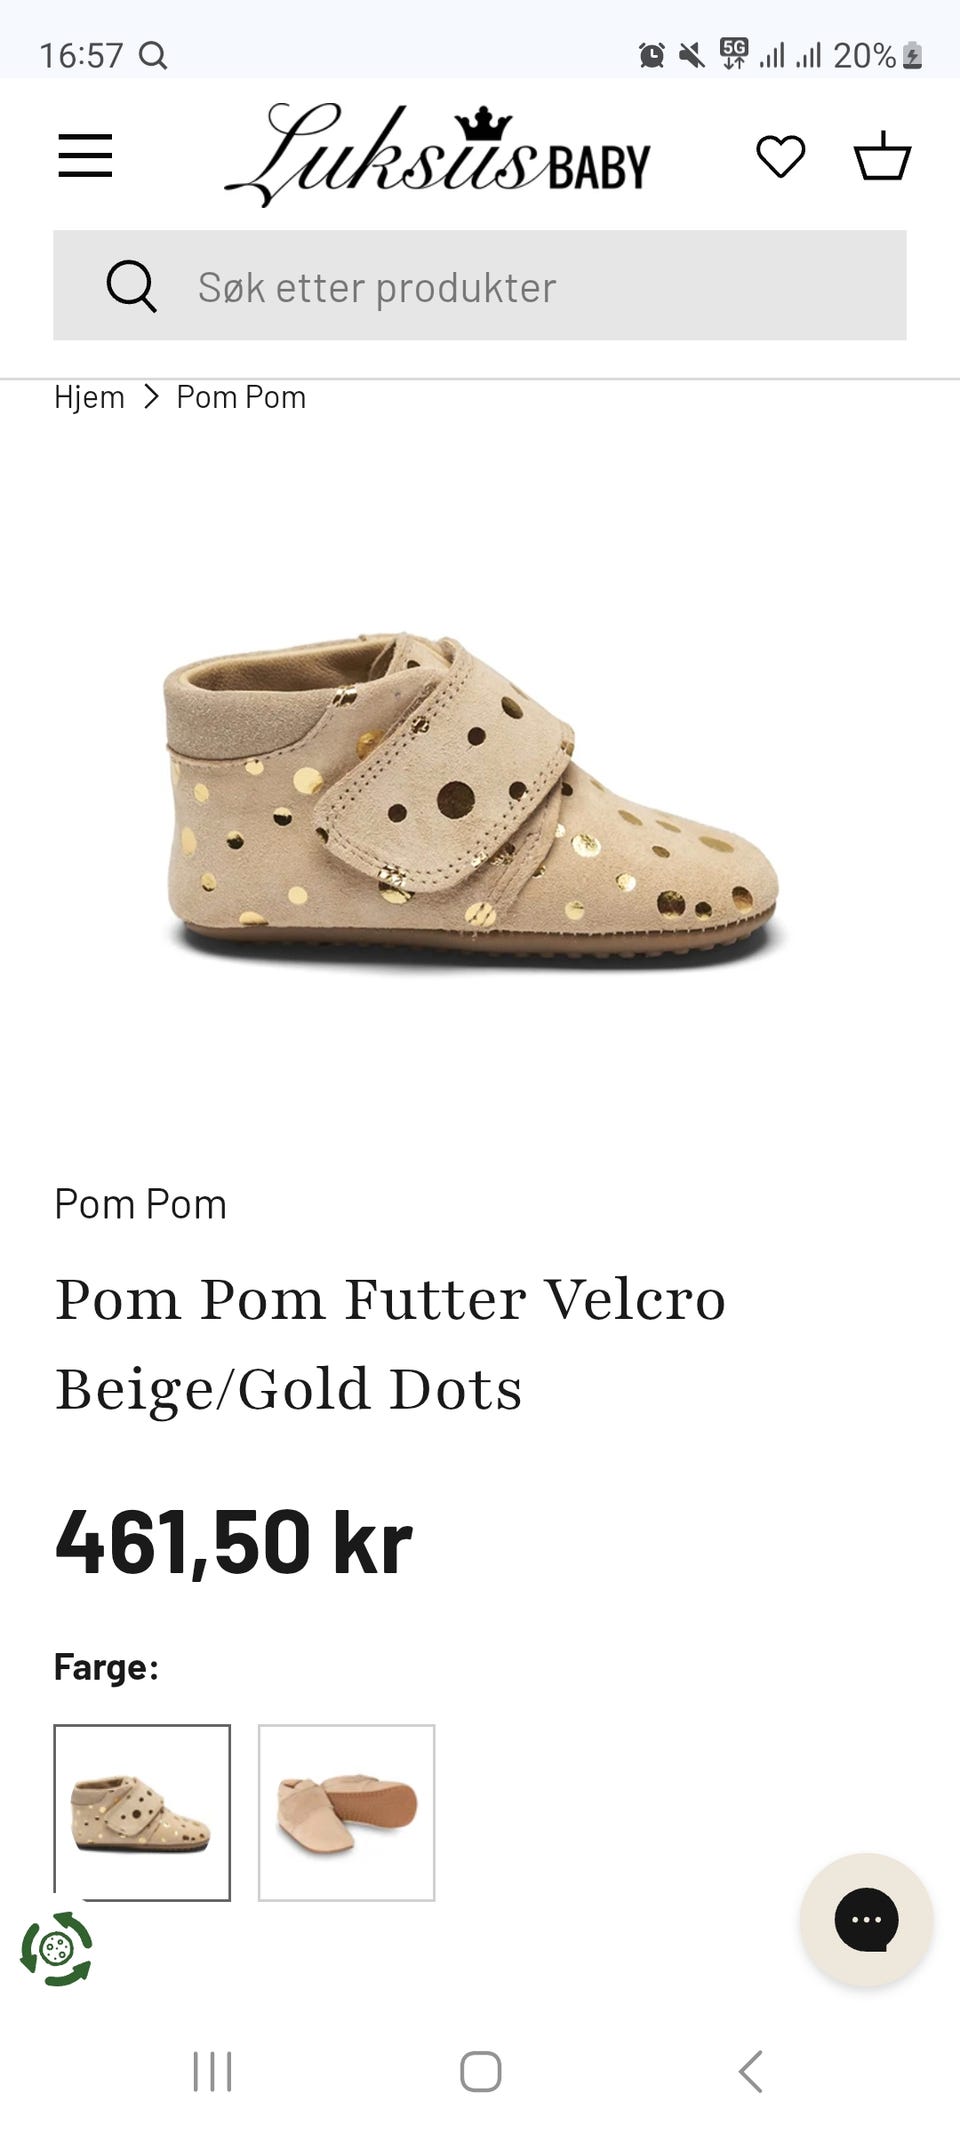
Task: Open the shopping basket
Action: [882, 156]
